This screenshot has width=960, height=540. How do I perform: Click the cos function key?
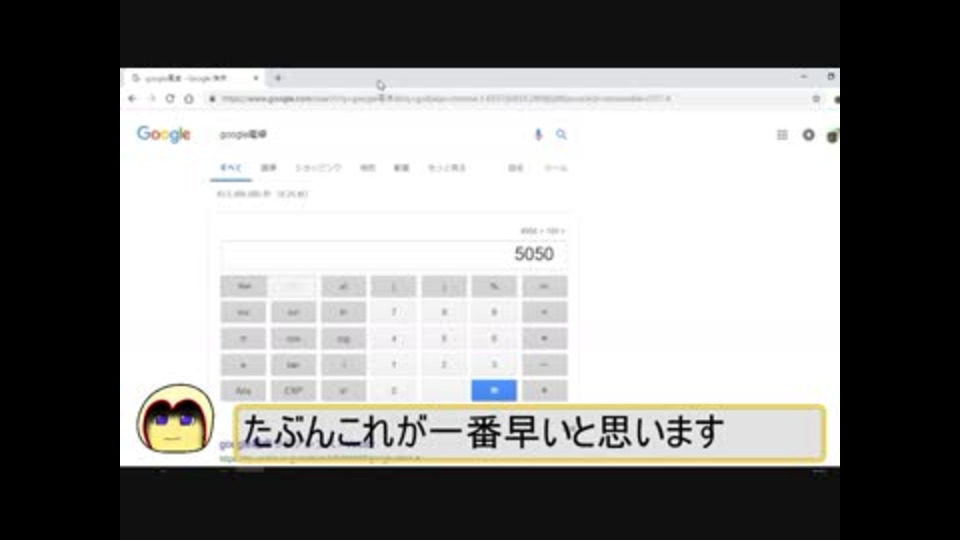[293, 339]
